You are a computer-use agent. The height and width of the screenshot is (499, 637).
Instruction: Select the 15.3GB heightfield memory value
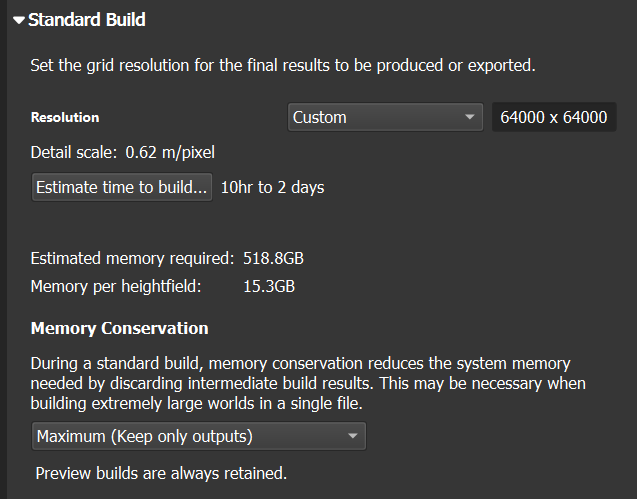click(269, 286)
